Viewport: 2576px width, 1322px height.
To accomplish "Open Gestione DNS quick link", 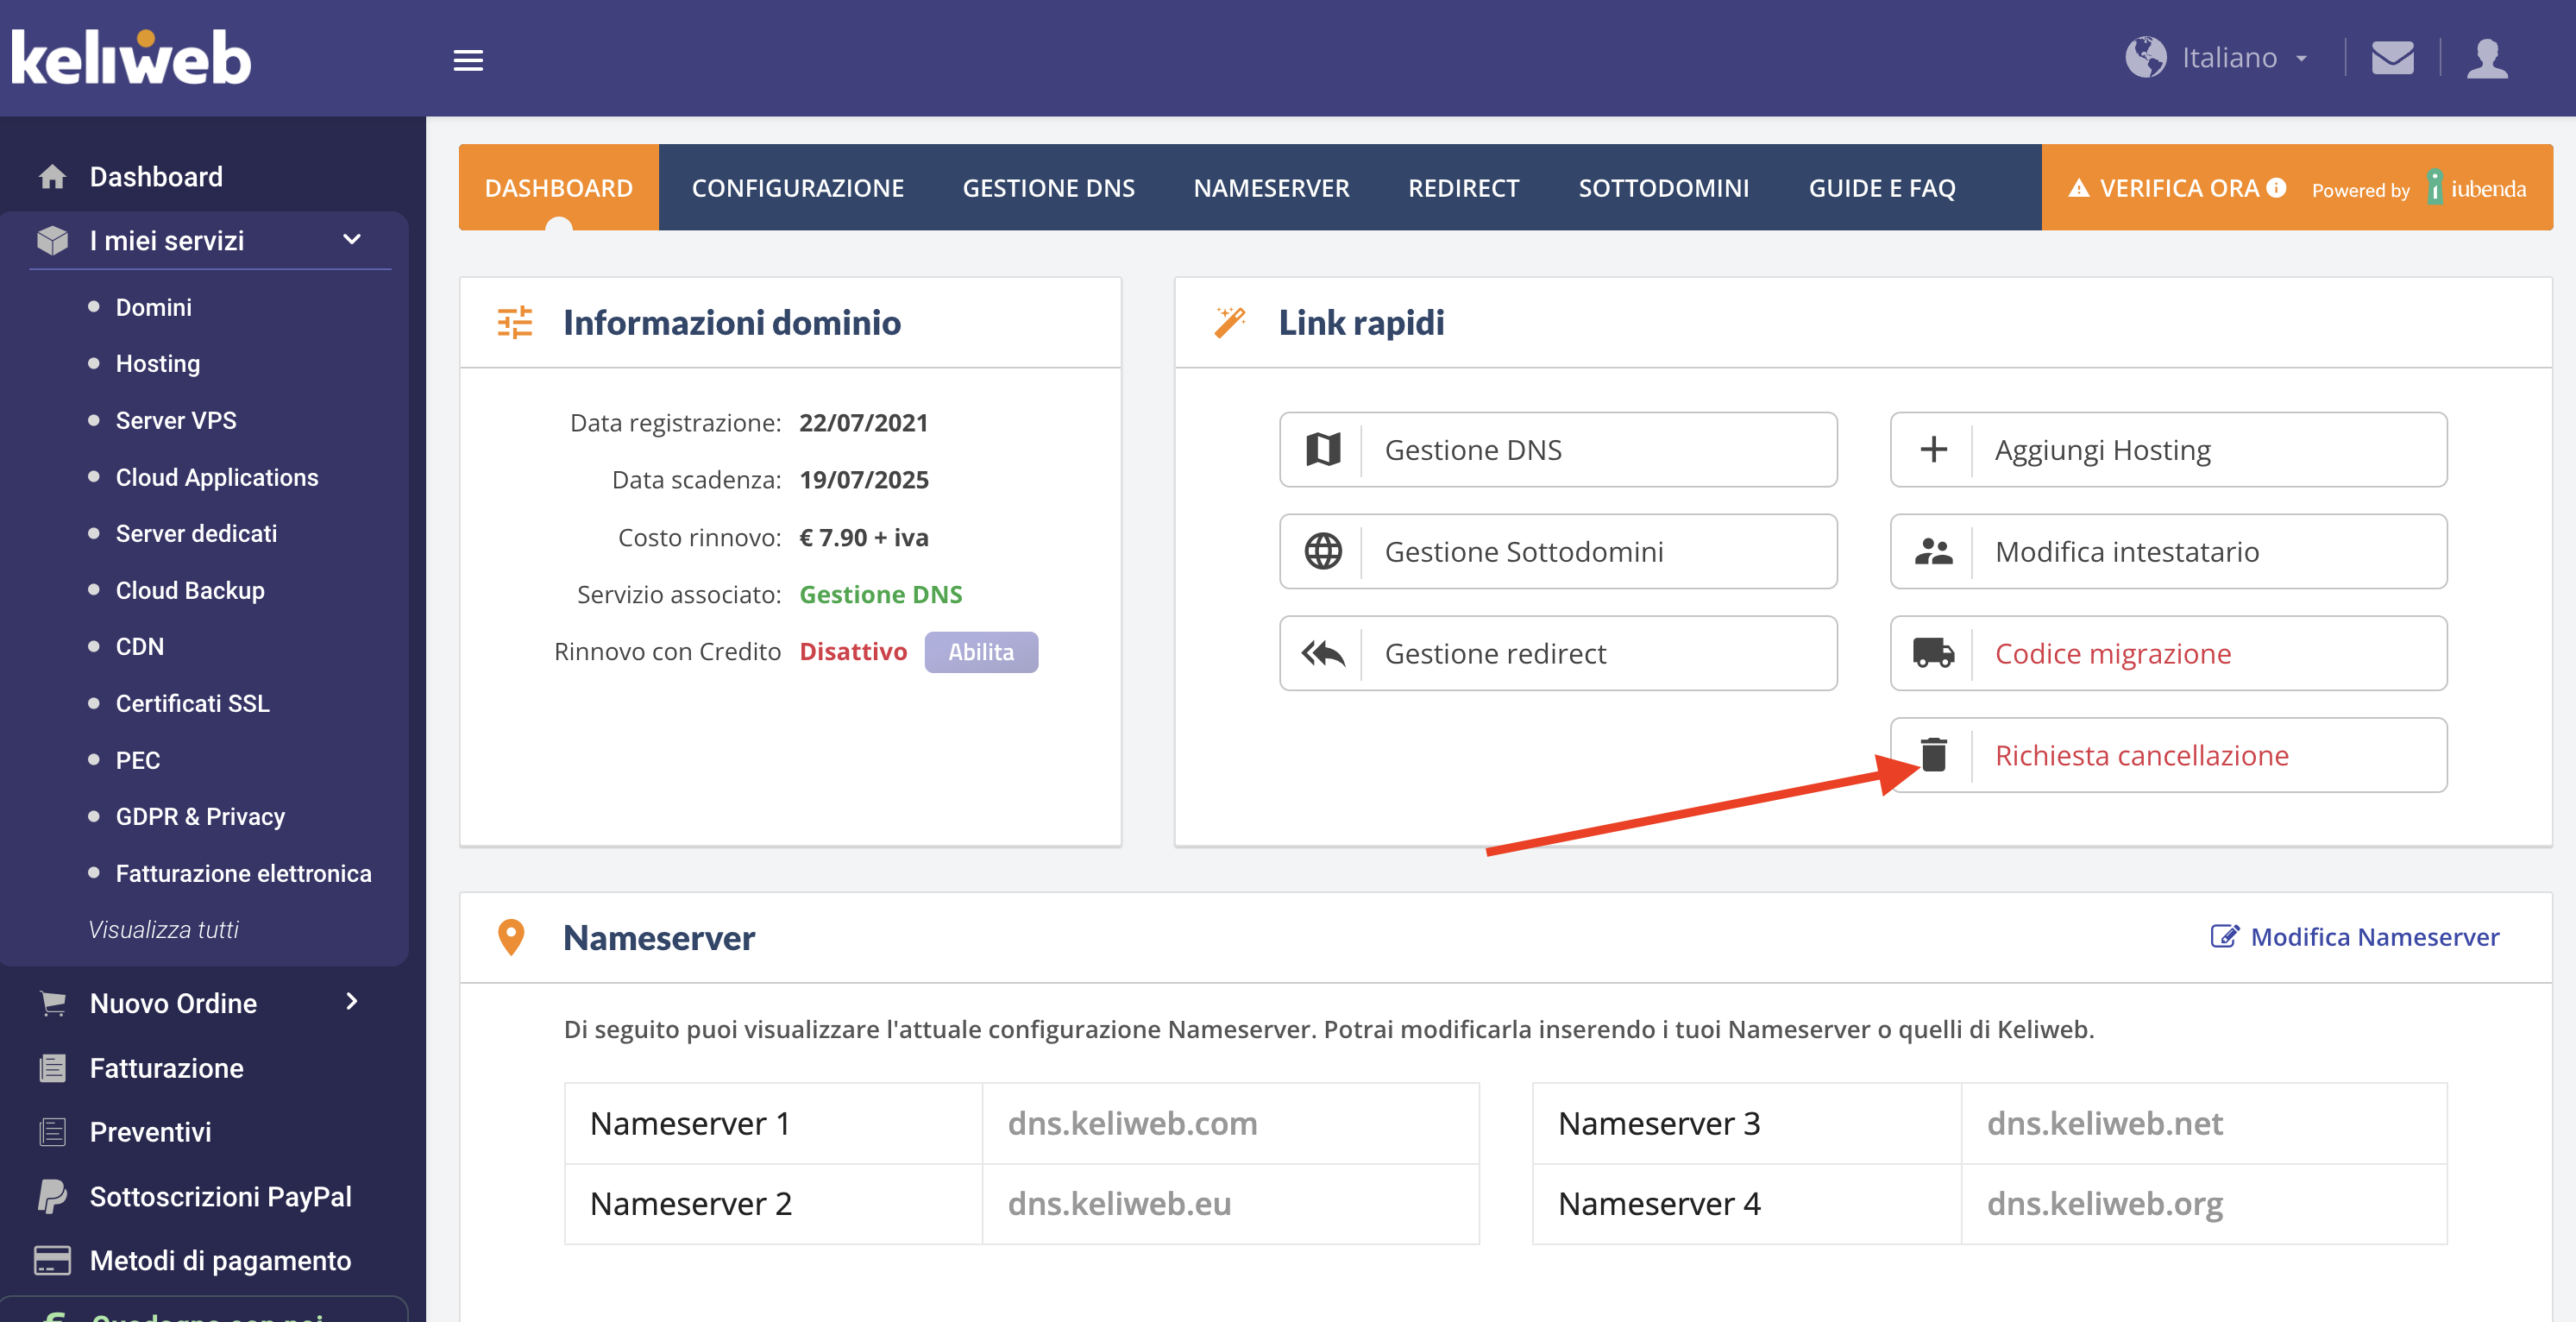I will click(x=1557, y=450).
